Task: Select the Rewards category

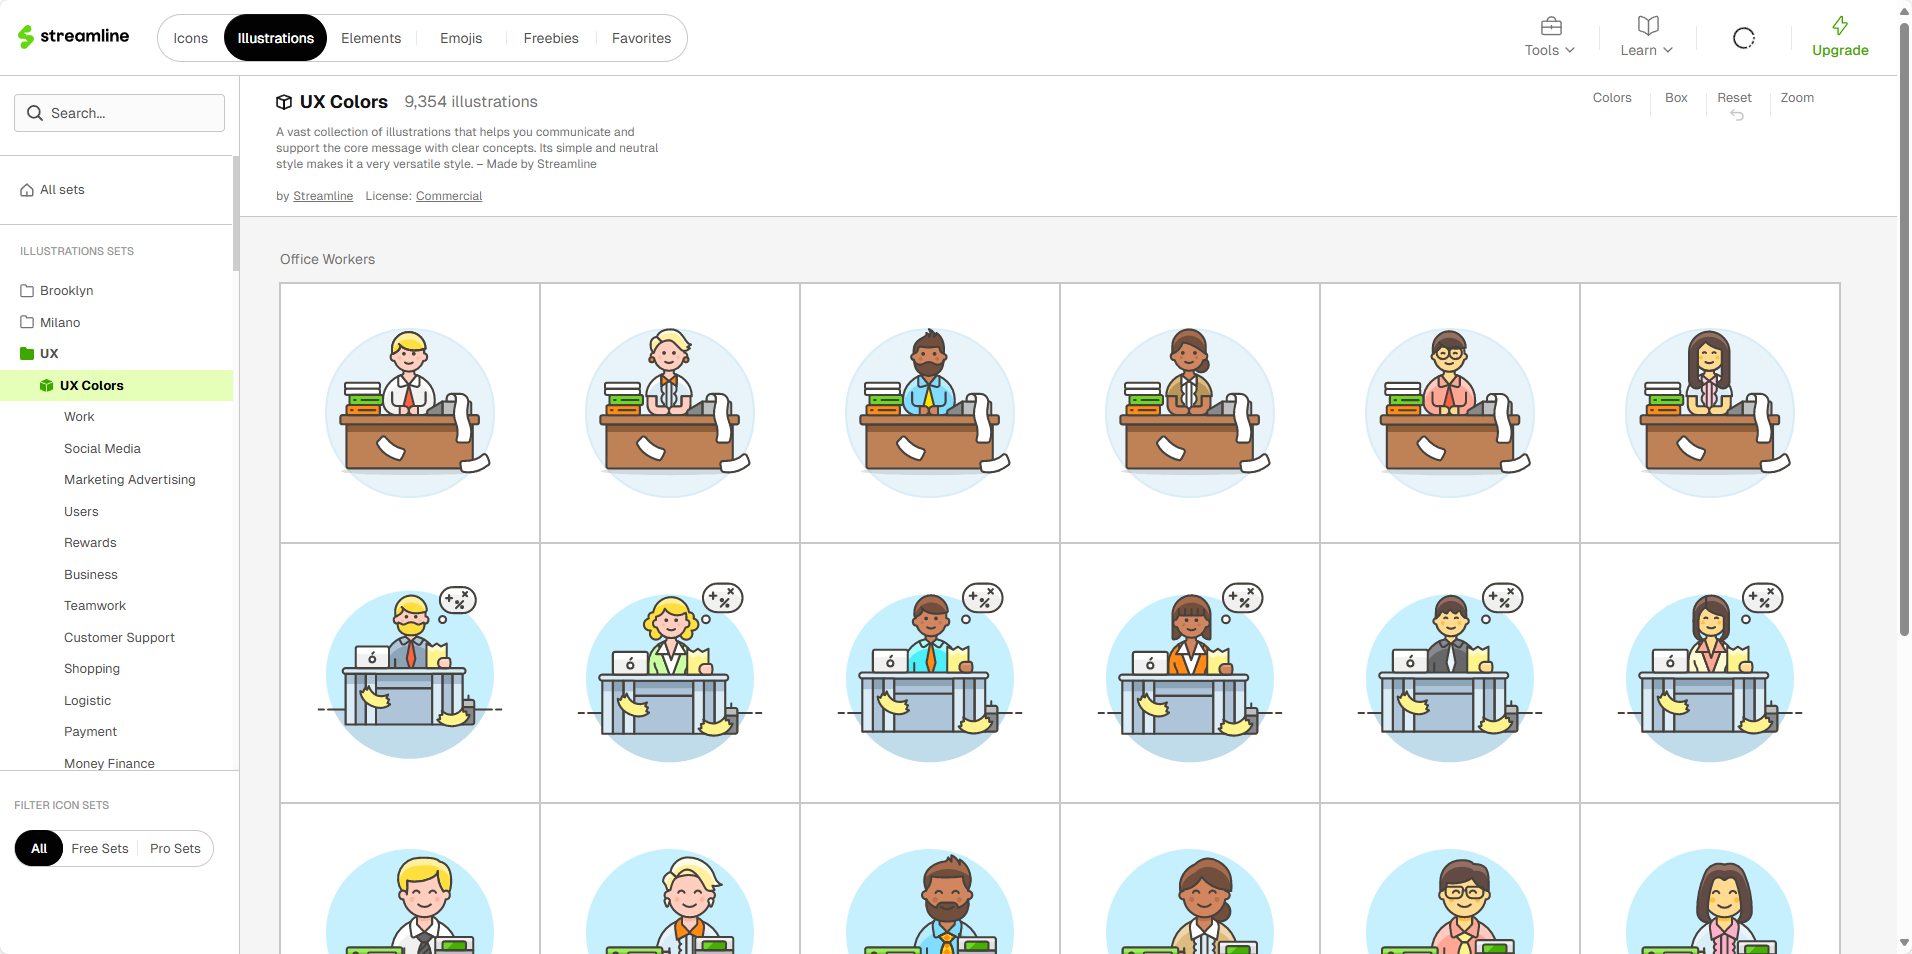Action: tap(90, 543)
